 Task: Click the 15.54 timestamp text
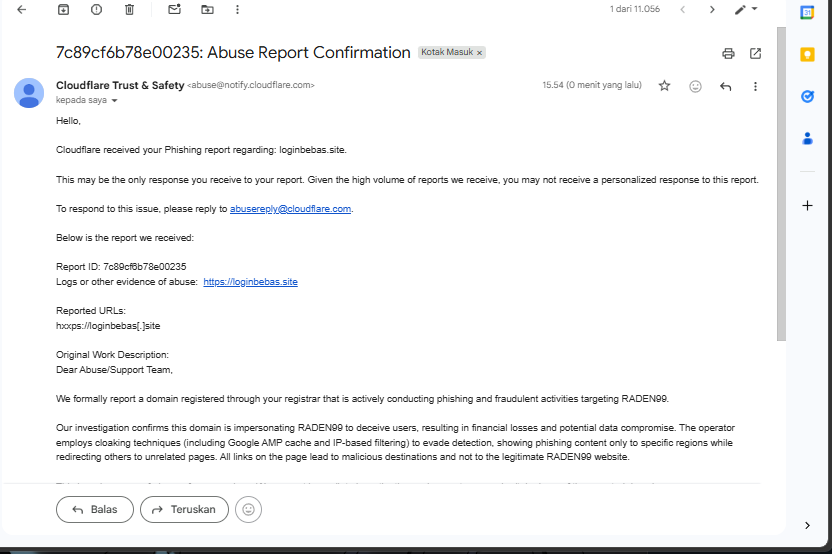tap(592, 85)
